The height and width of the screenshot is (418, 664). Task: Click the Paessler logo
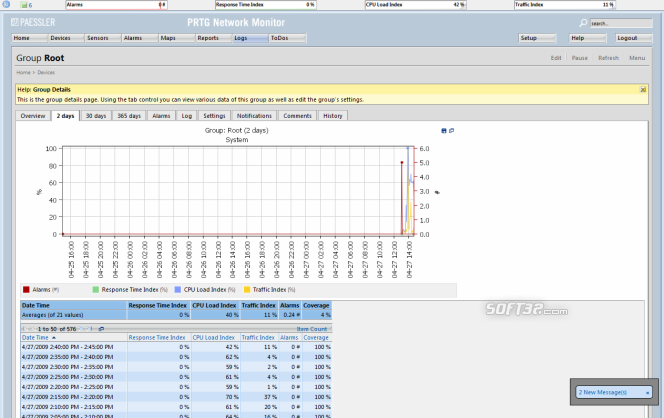(33, 22)
